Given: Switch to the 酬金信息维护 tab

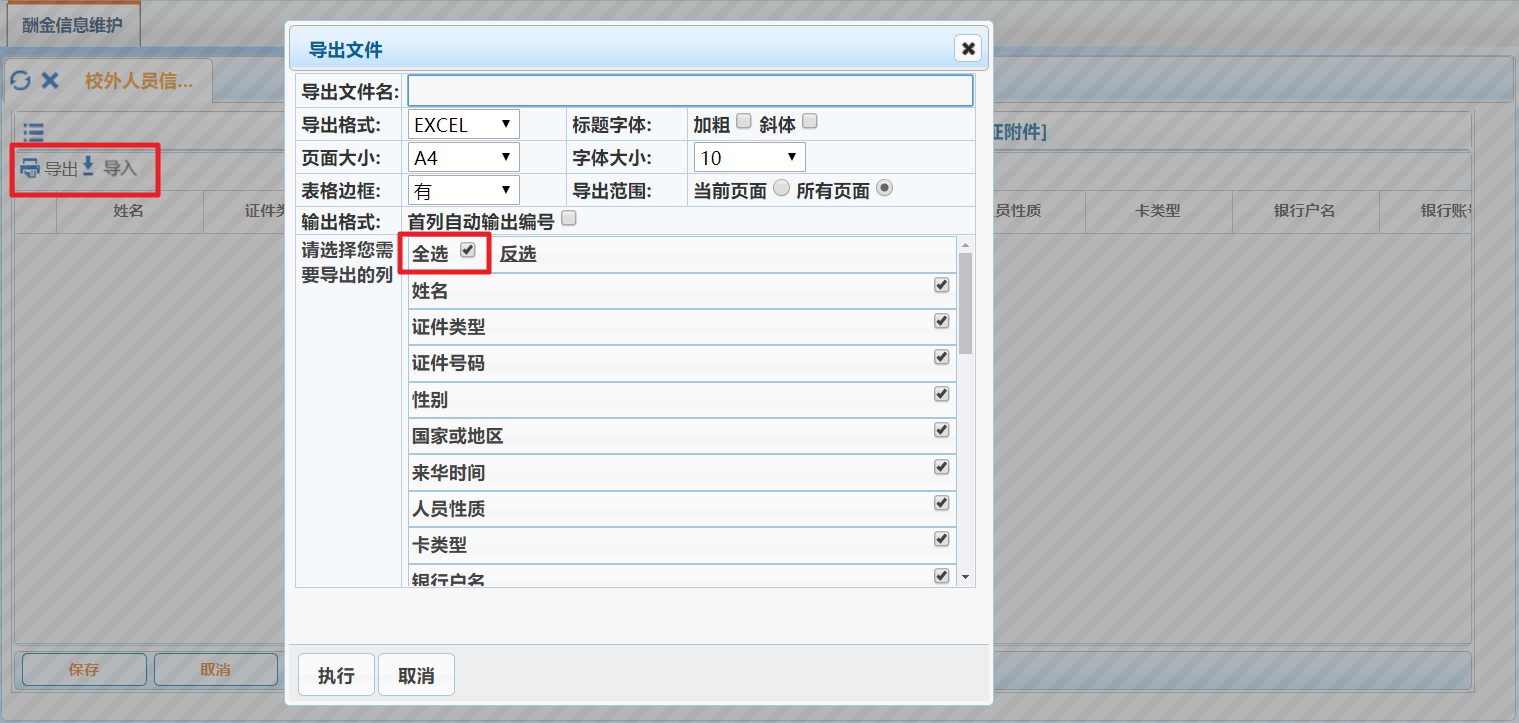Looking at the screenshot, I should (x=73, y=25).
